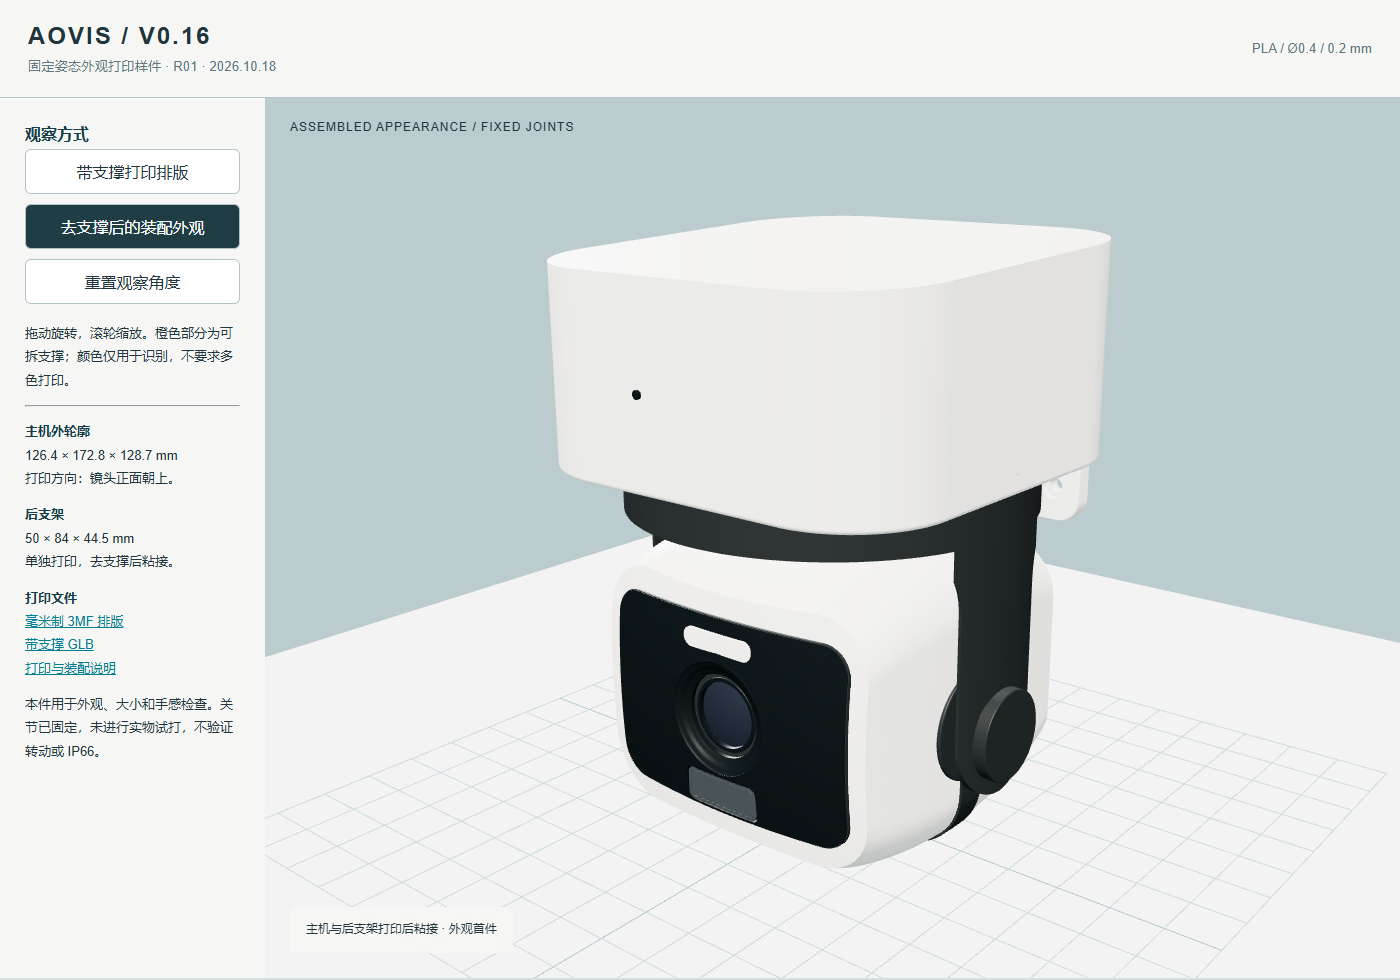Click the 主机与后支架打印后粘接 caption
This screenshot has width=1400, height=980.
pyautogui.click(x=372, y=929)
